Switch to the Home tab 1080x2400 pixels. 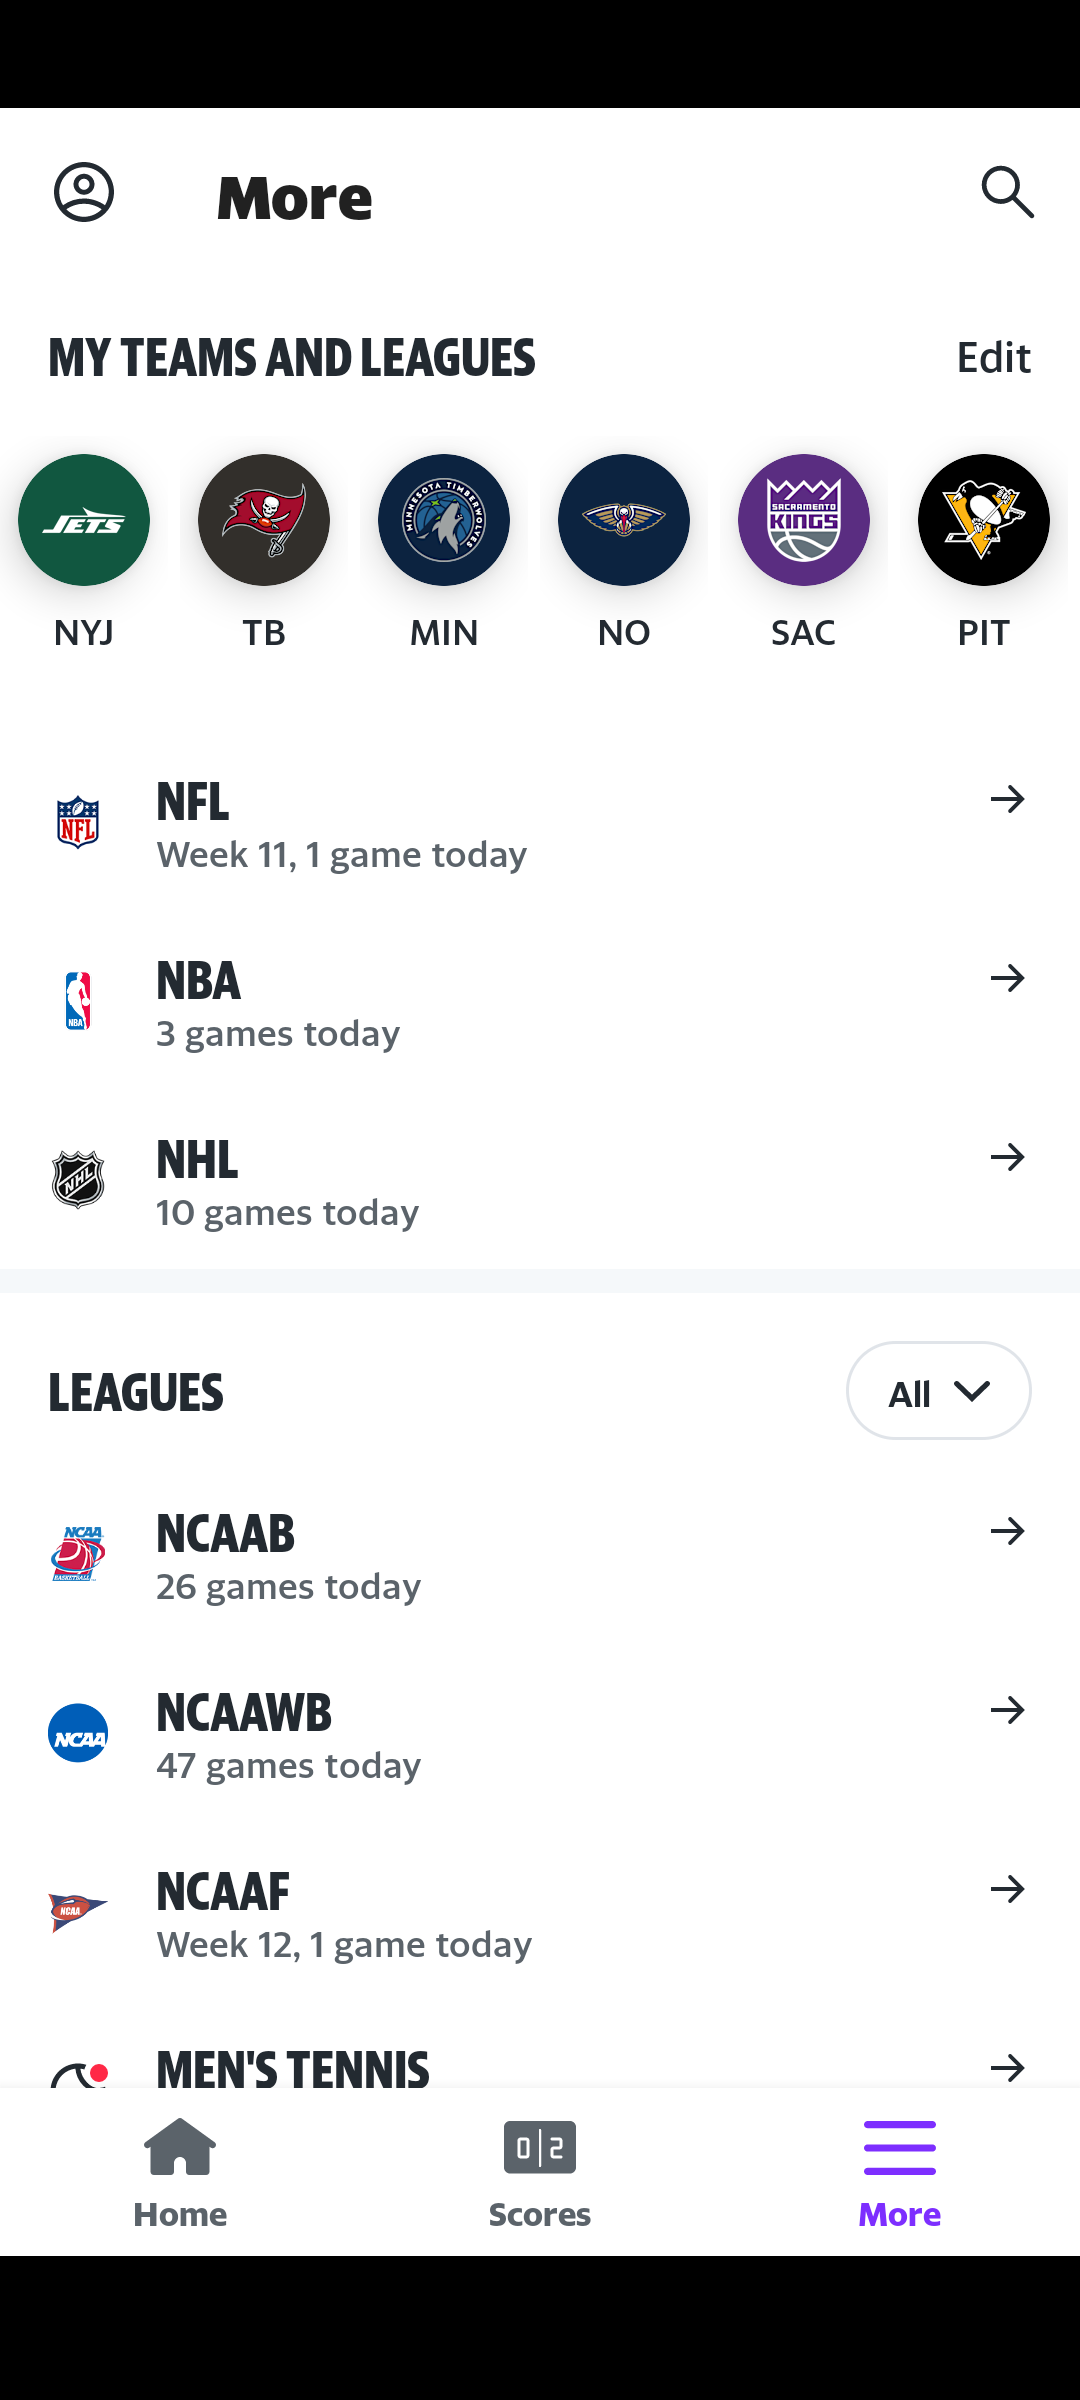[180, 2172]
